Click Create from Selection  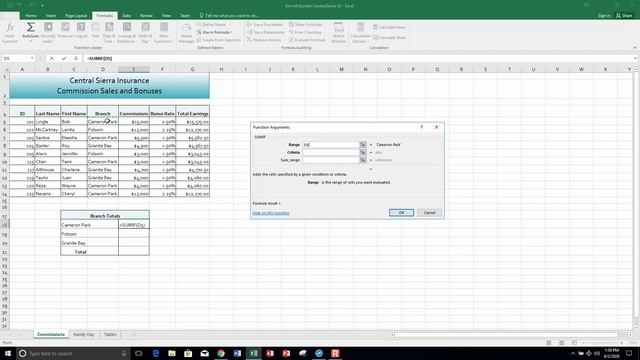pyautogui.click(x=219, y=40)
